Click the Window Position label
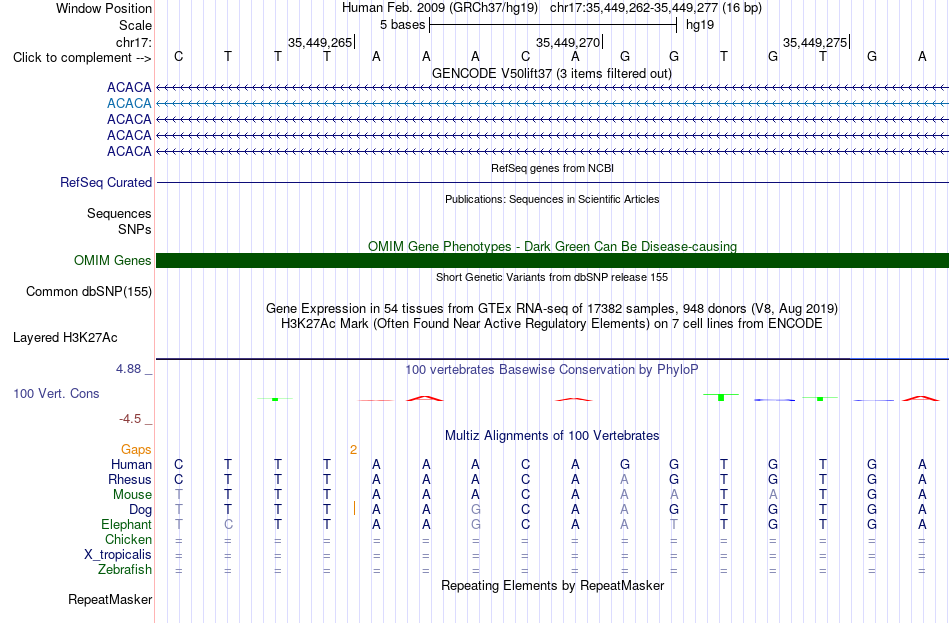Viewport: 950px width, 623px height. tap(104, 8)
